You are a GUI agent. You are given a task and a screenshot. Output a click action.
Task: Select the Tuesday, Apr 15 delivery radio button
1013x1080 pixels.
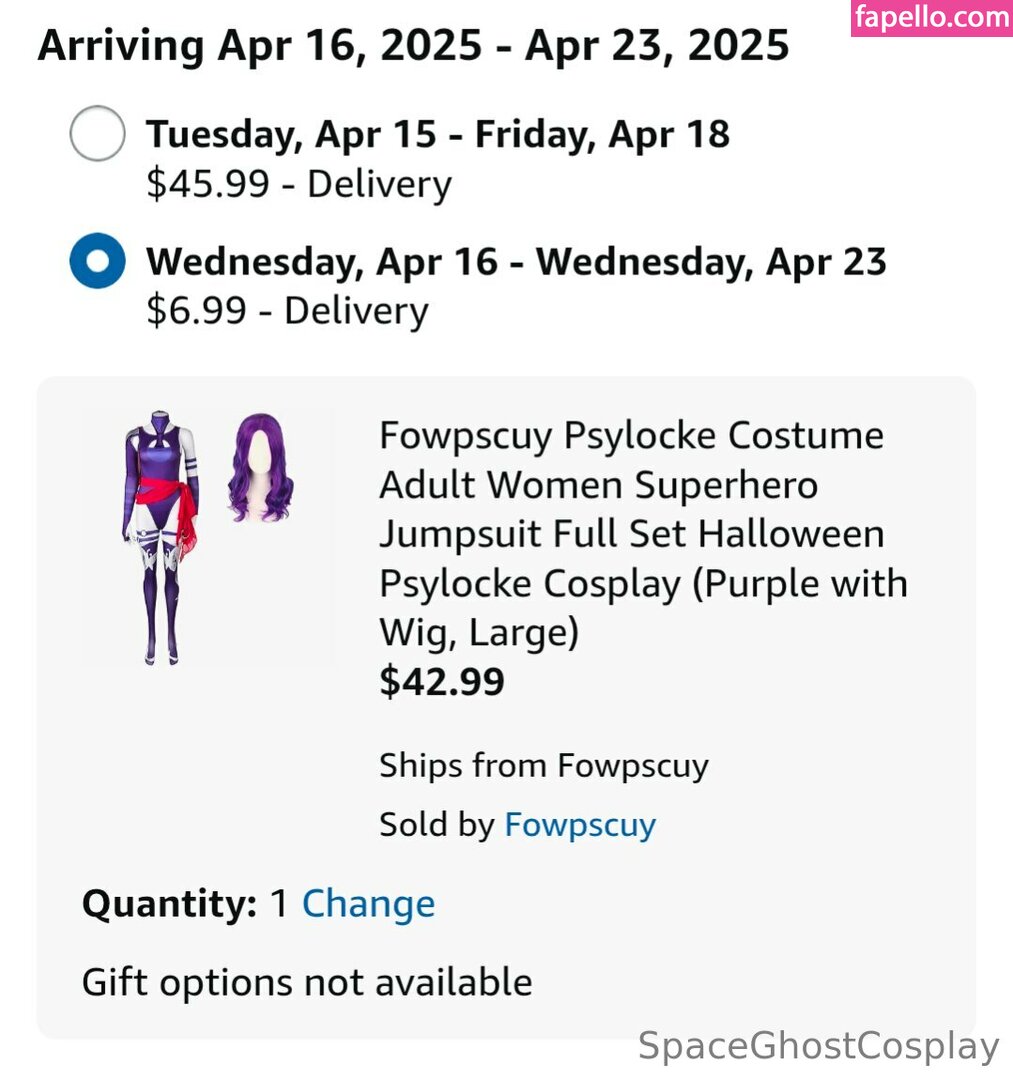[97, 134]
